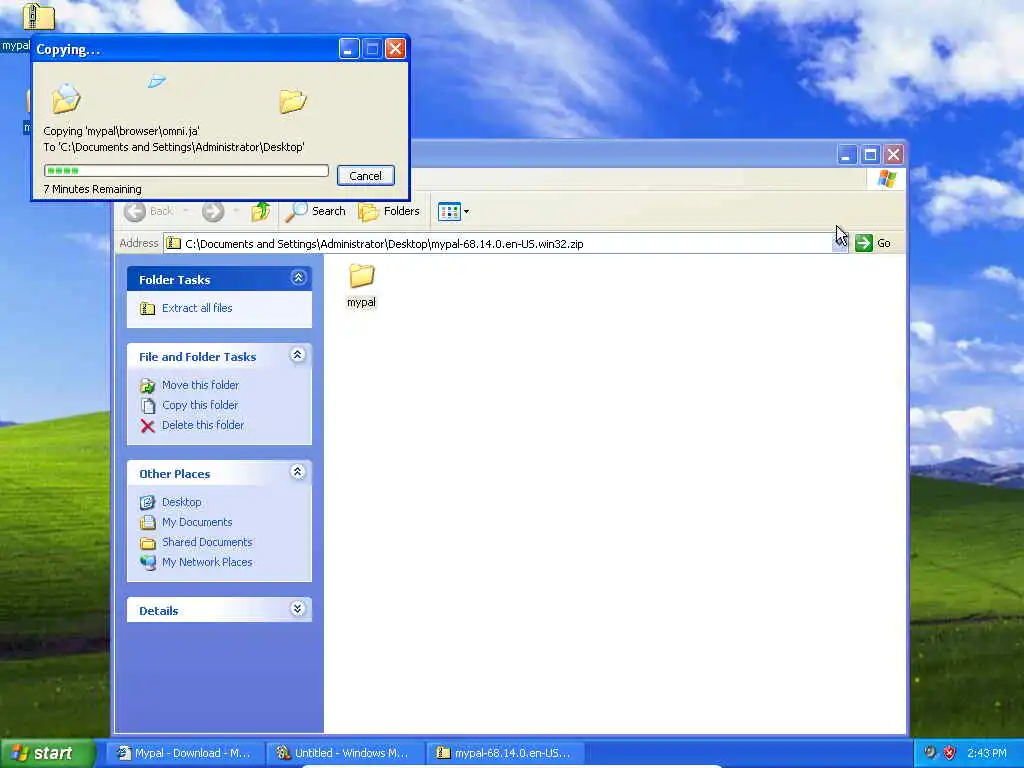Go to Desktop under Other Places

182,502
